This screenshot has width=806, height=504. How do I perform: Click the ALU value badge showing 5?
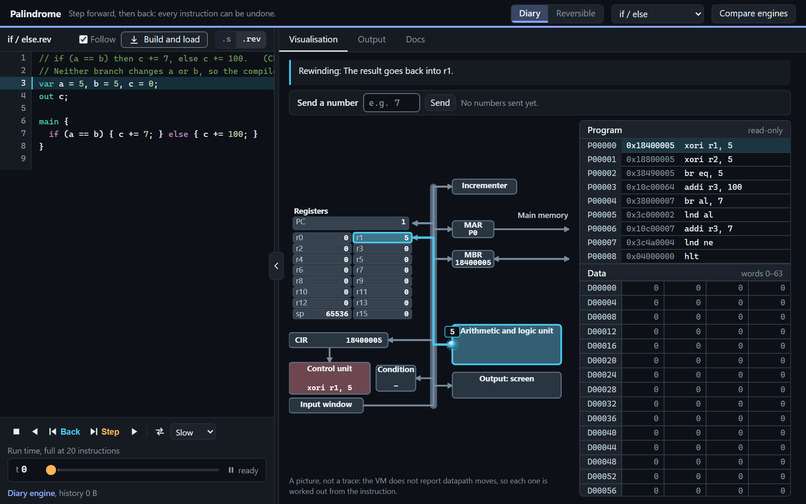click(x=452, y=332)
